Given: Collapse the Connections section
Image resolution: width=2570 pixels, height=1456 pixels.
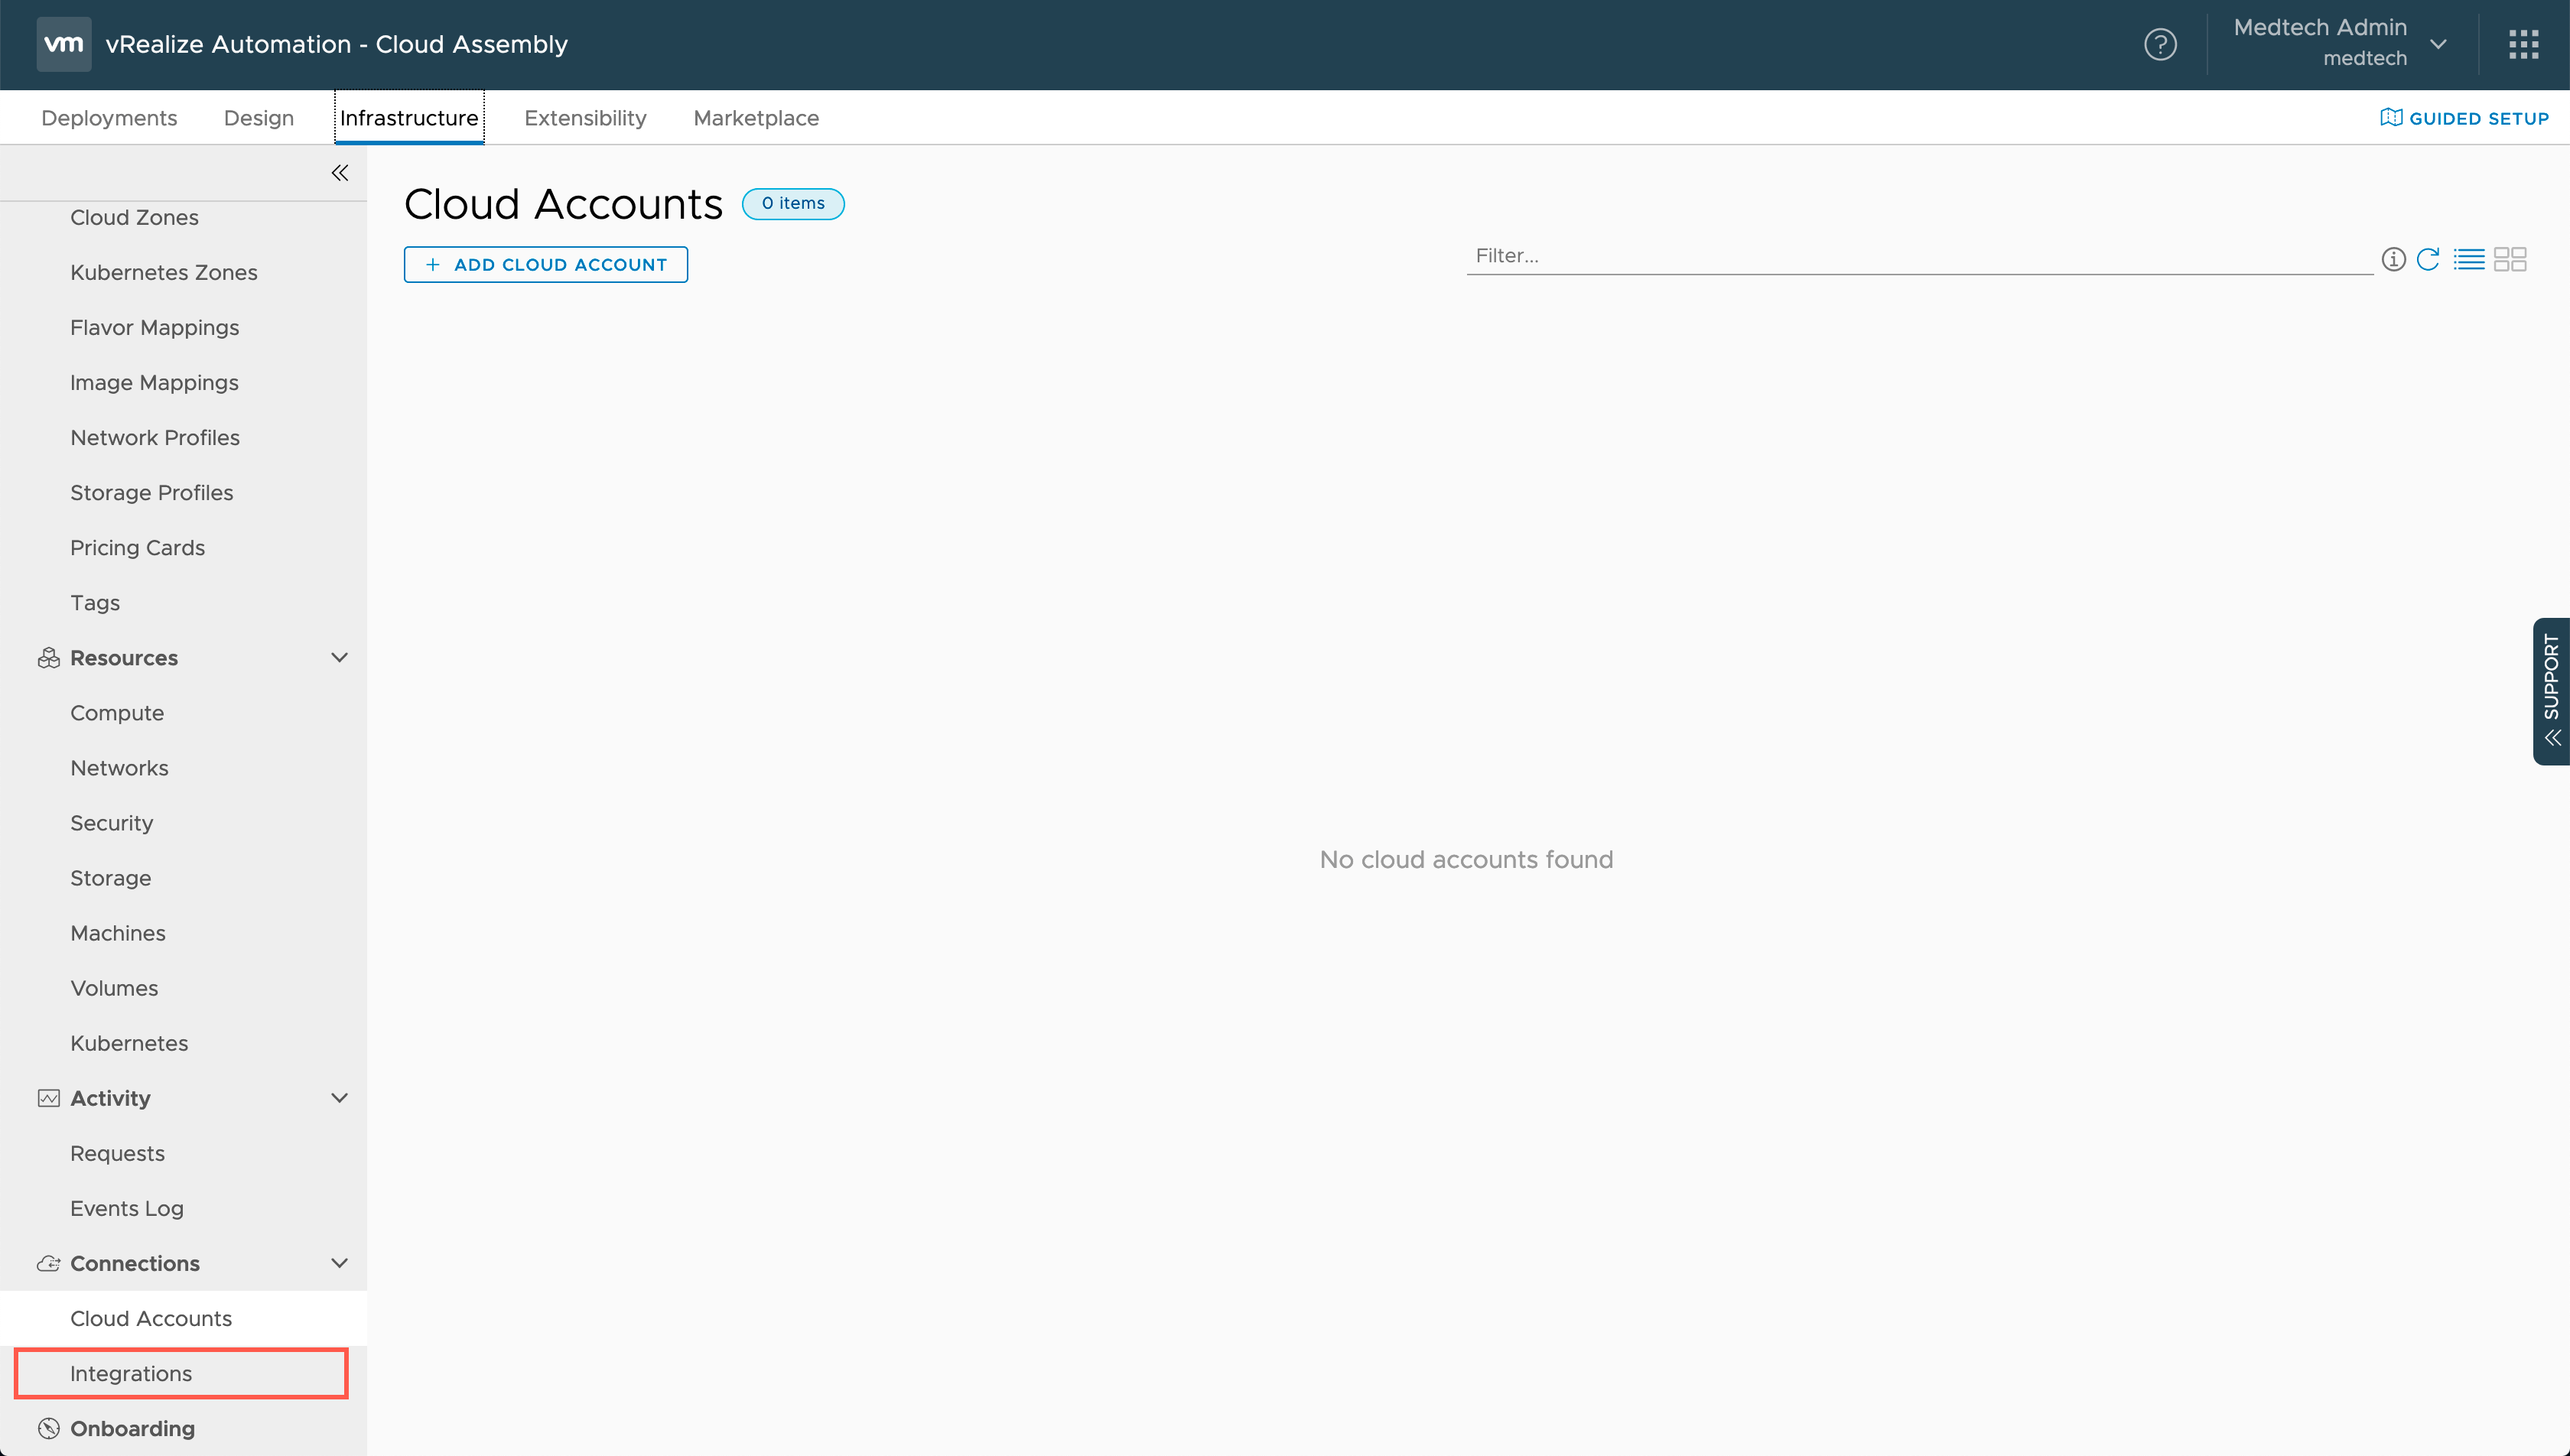Looking at the screenshot, I should pos(340,1263).
